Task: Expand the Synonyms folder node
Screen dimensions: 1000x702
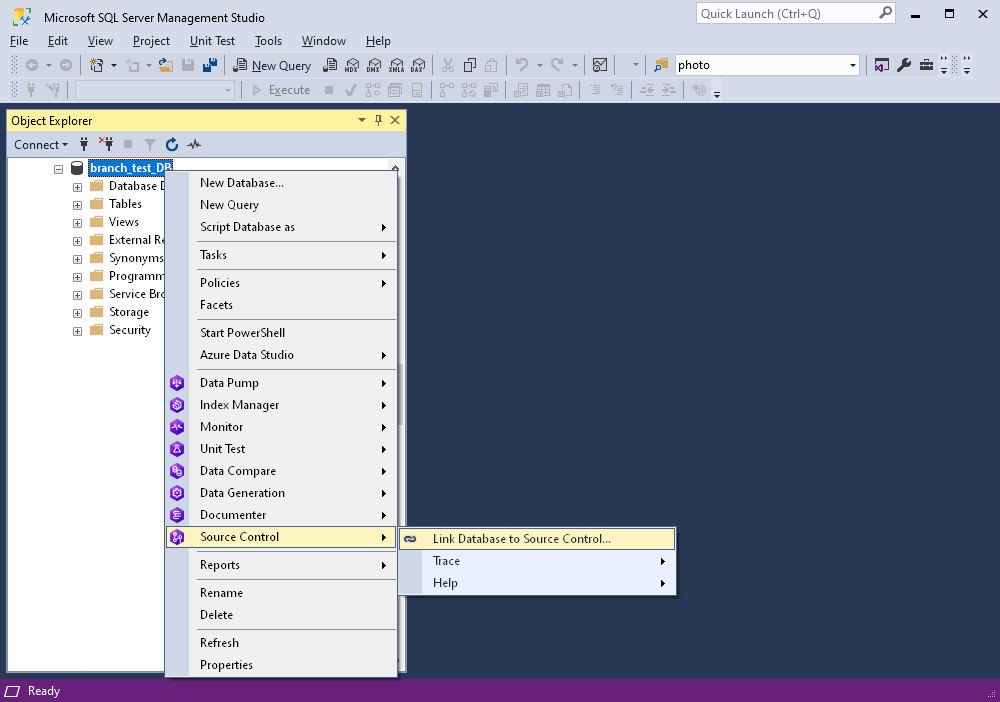Action: click(77, 260)
